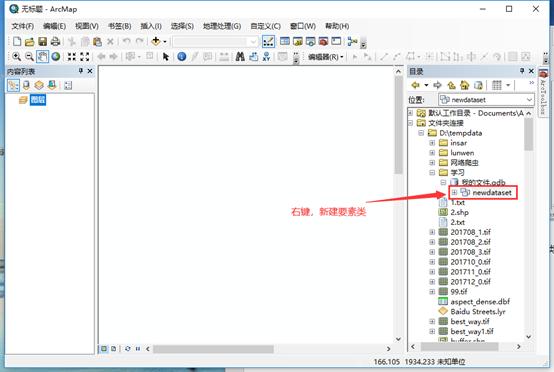Click the Fixed Zoom In icon
Screen dimensions: 554x372
point(72,57)
